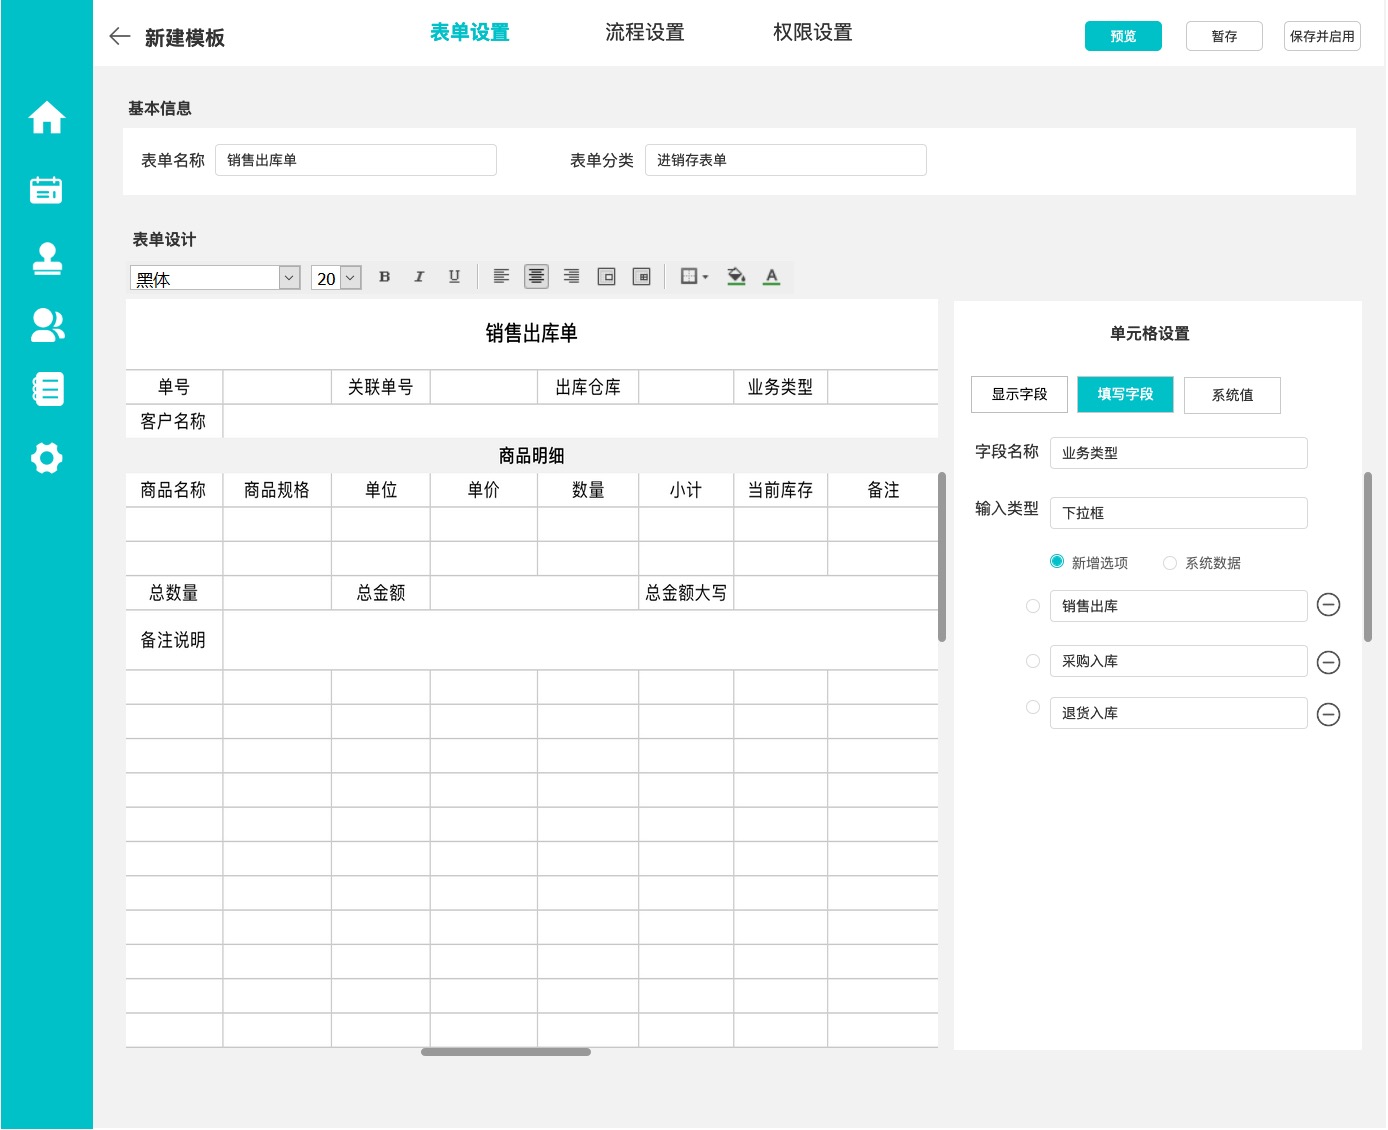Click the merge cells icon
1388x1130 pixels.
606,277
